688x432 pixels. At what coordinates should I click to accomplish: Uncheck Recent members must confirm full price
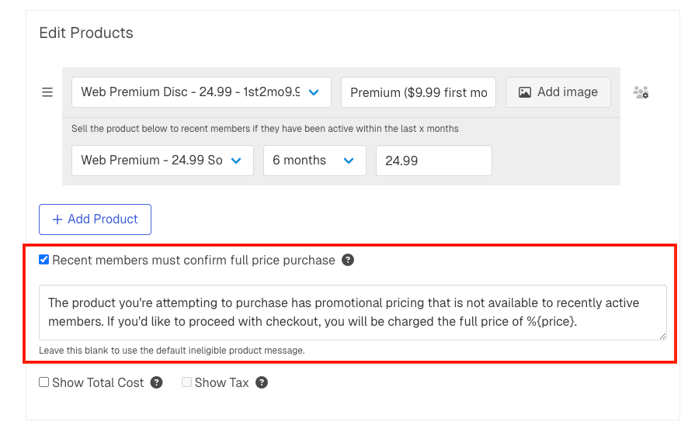(44, 260)
